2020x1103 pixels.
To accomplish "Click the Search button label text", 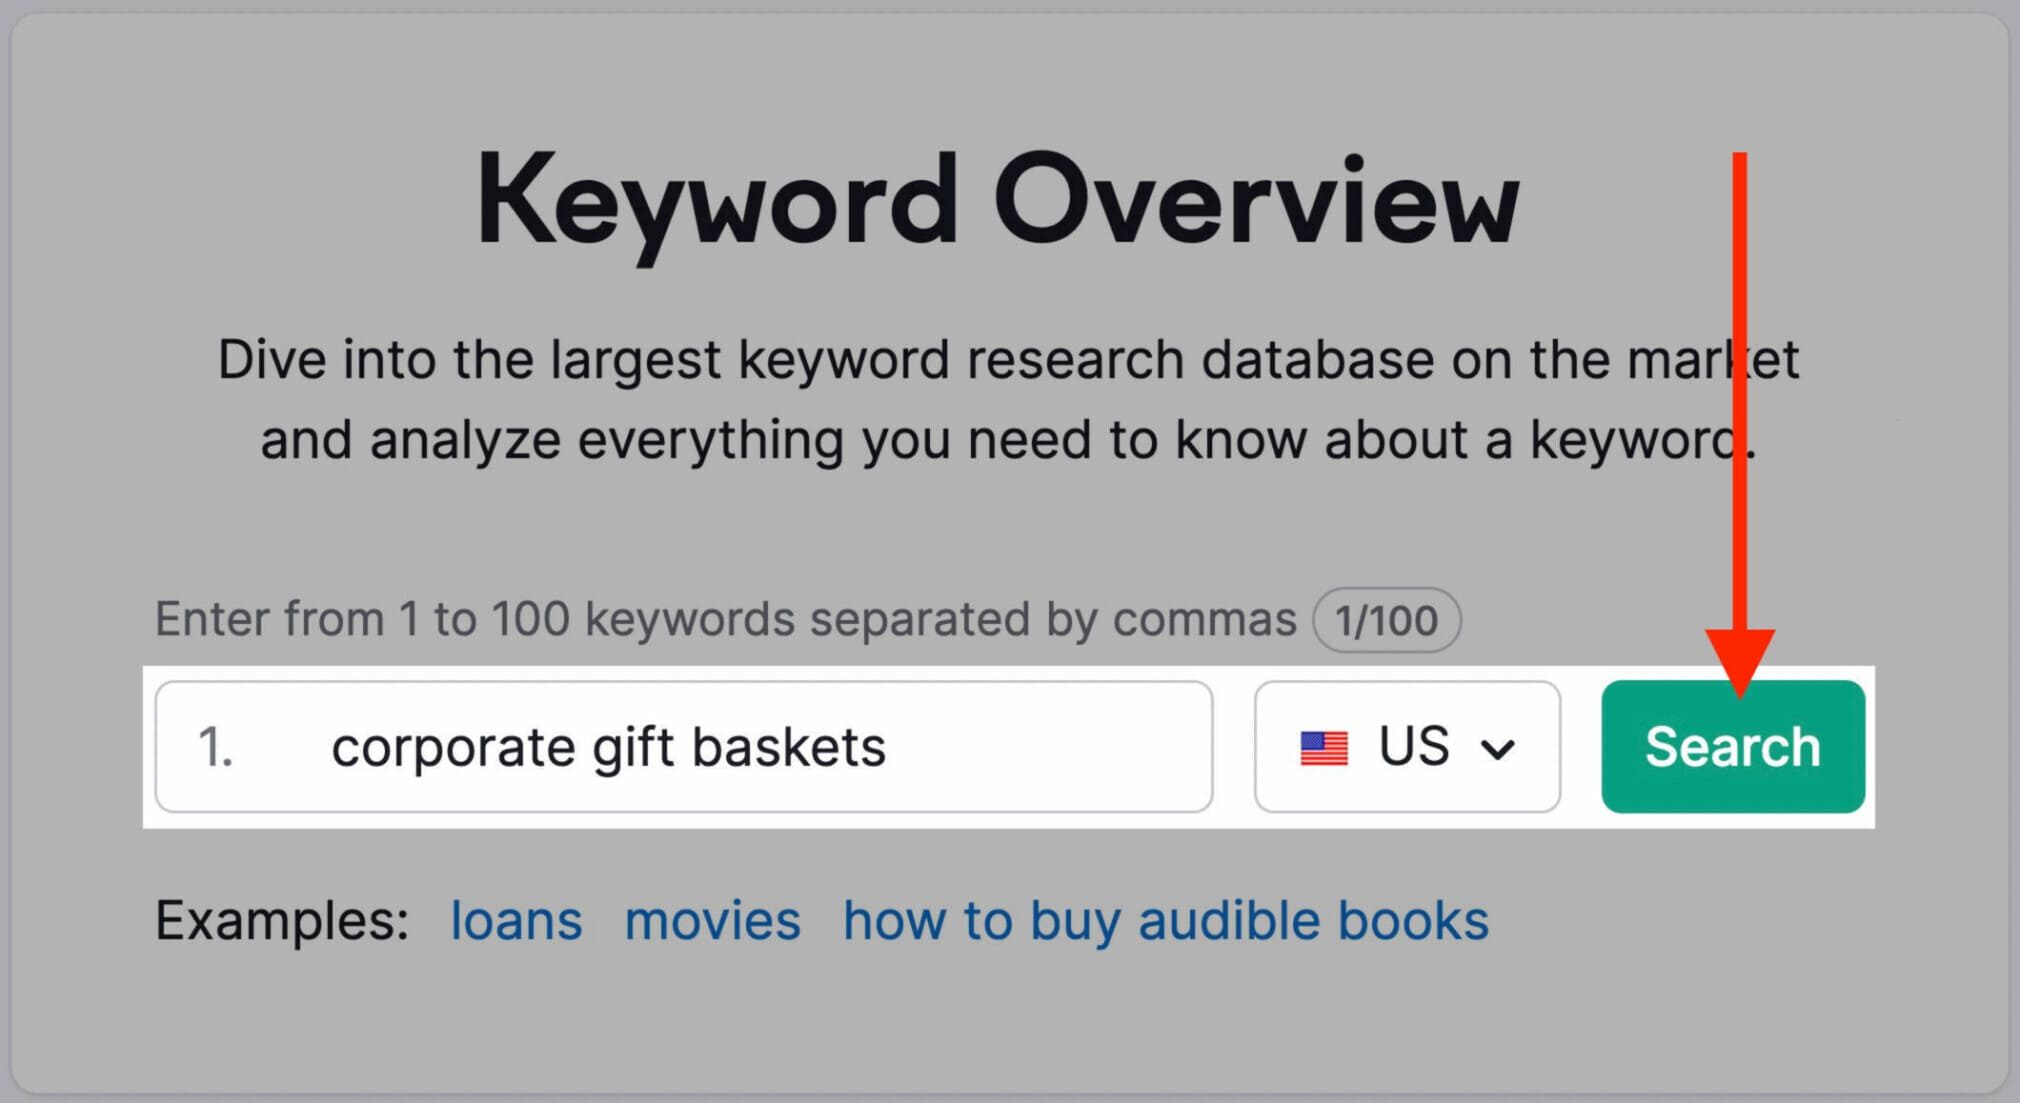I will click(x=1732, y=745).
